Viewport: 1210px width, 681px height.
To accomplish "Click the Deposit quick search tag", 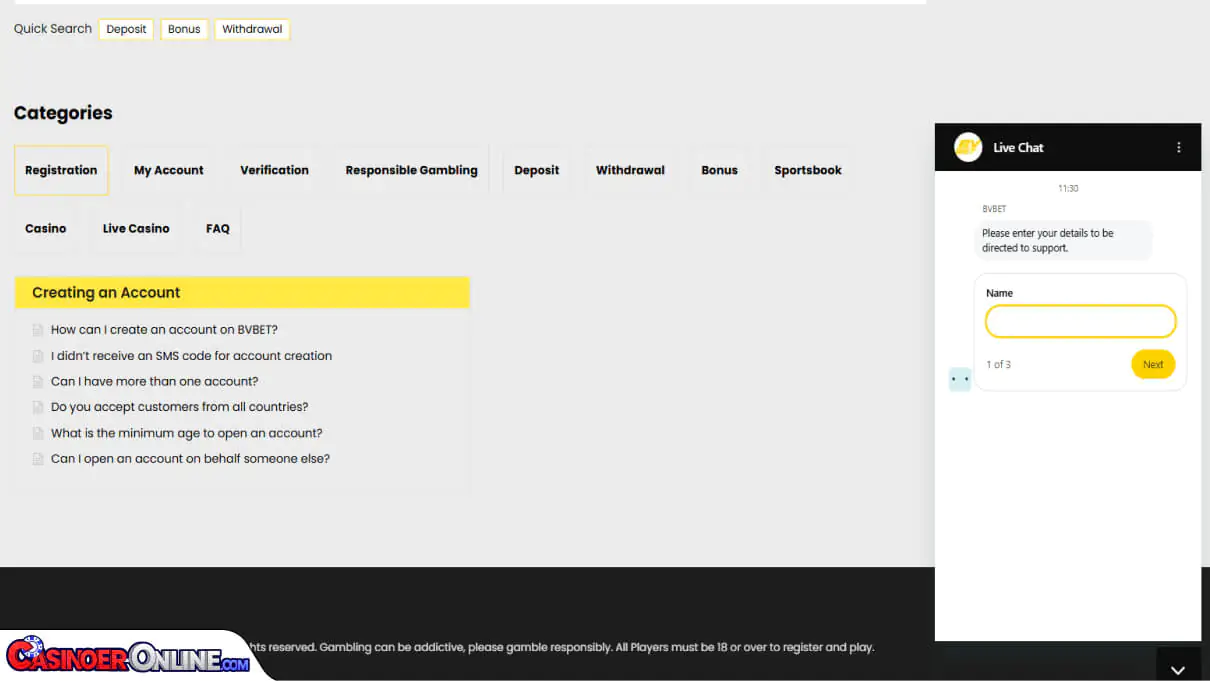I will pyautogui.click(x=126, y=29).
